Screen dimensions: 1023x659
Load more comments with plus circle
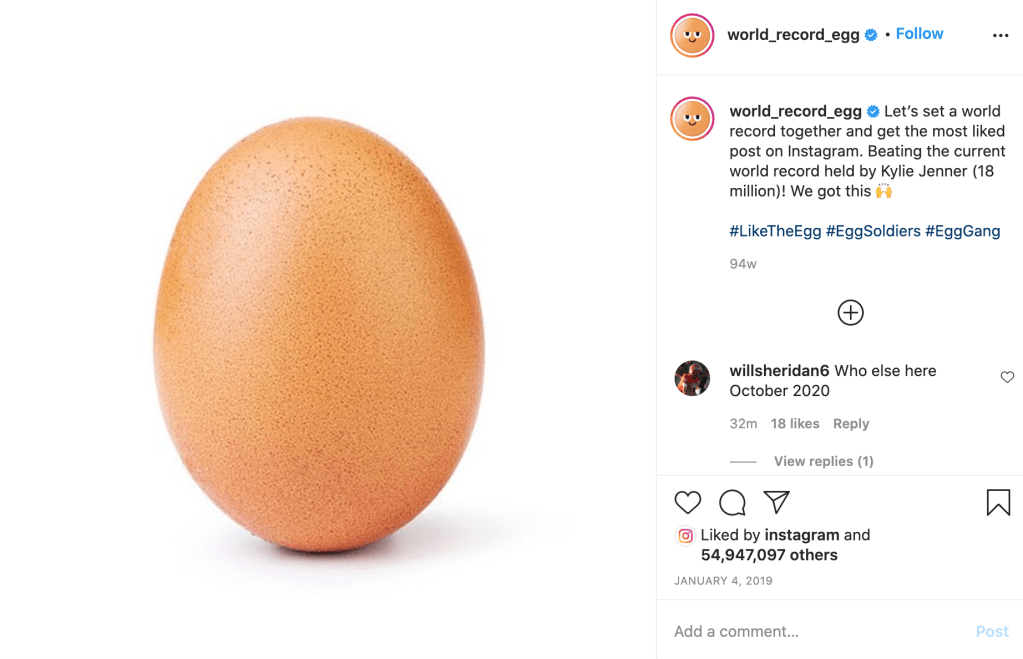[x=850, y=312]
